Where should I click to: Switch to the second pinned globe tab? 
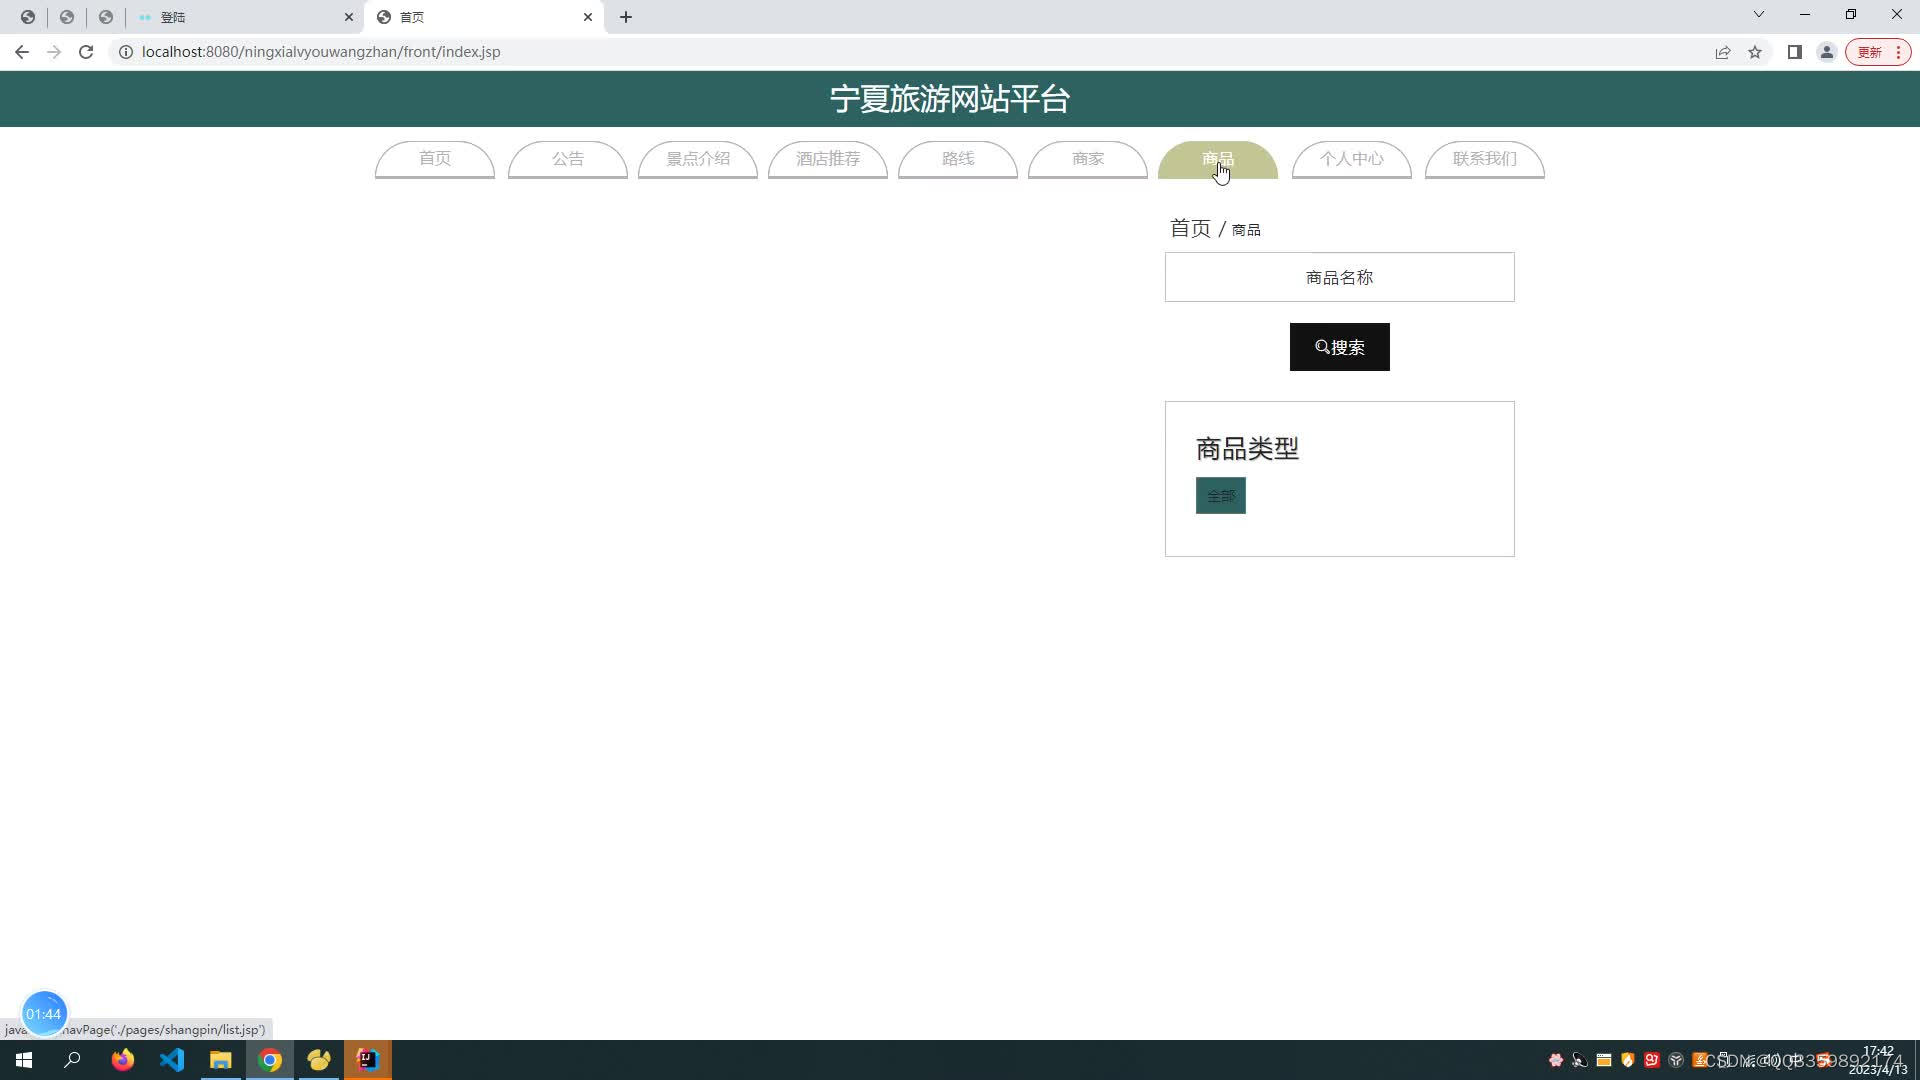click(x=67, y=17)
